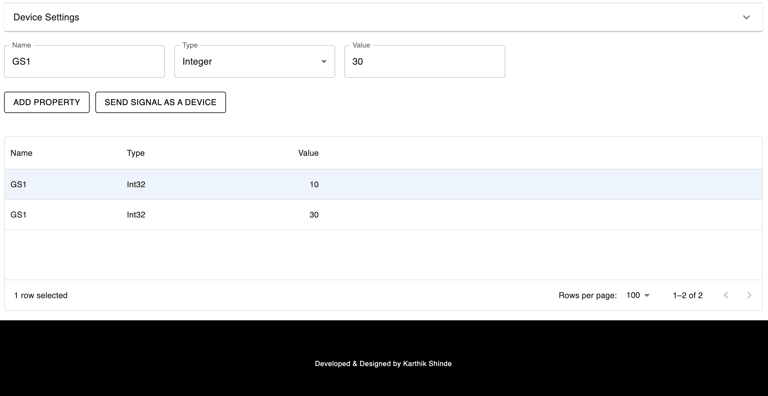Click the Int32 cell in the value 30 row
This screenshot has width=768, height=396.
pyautogui.click(x=136, y=215)
